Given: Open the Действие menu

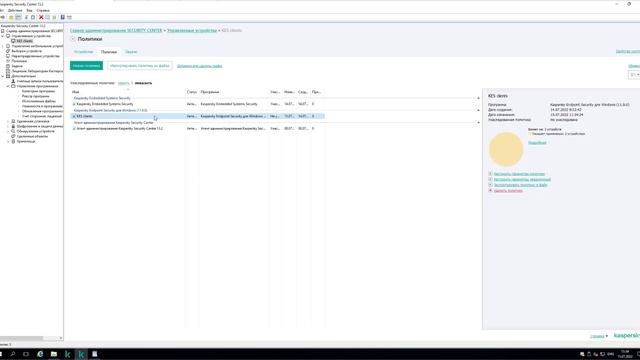Looking at the screenshot, I should pos(15,10).
